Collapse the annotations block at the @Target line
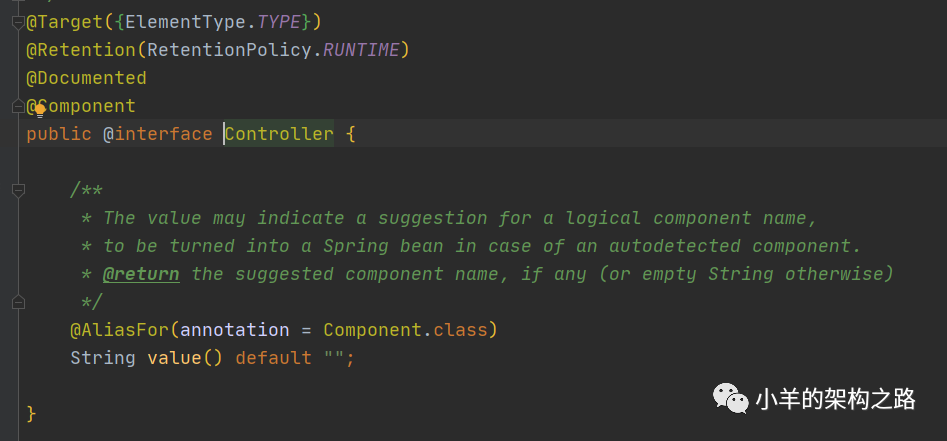 point(17,22)
